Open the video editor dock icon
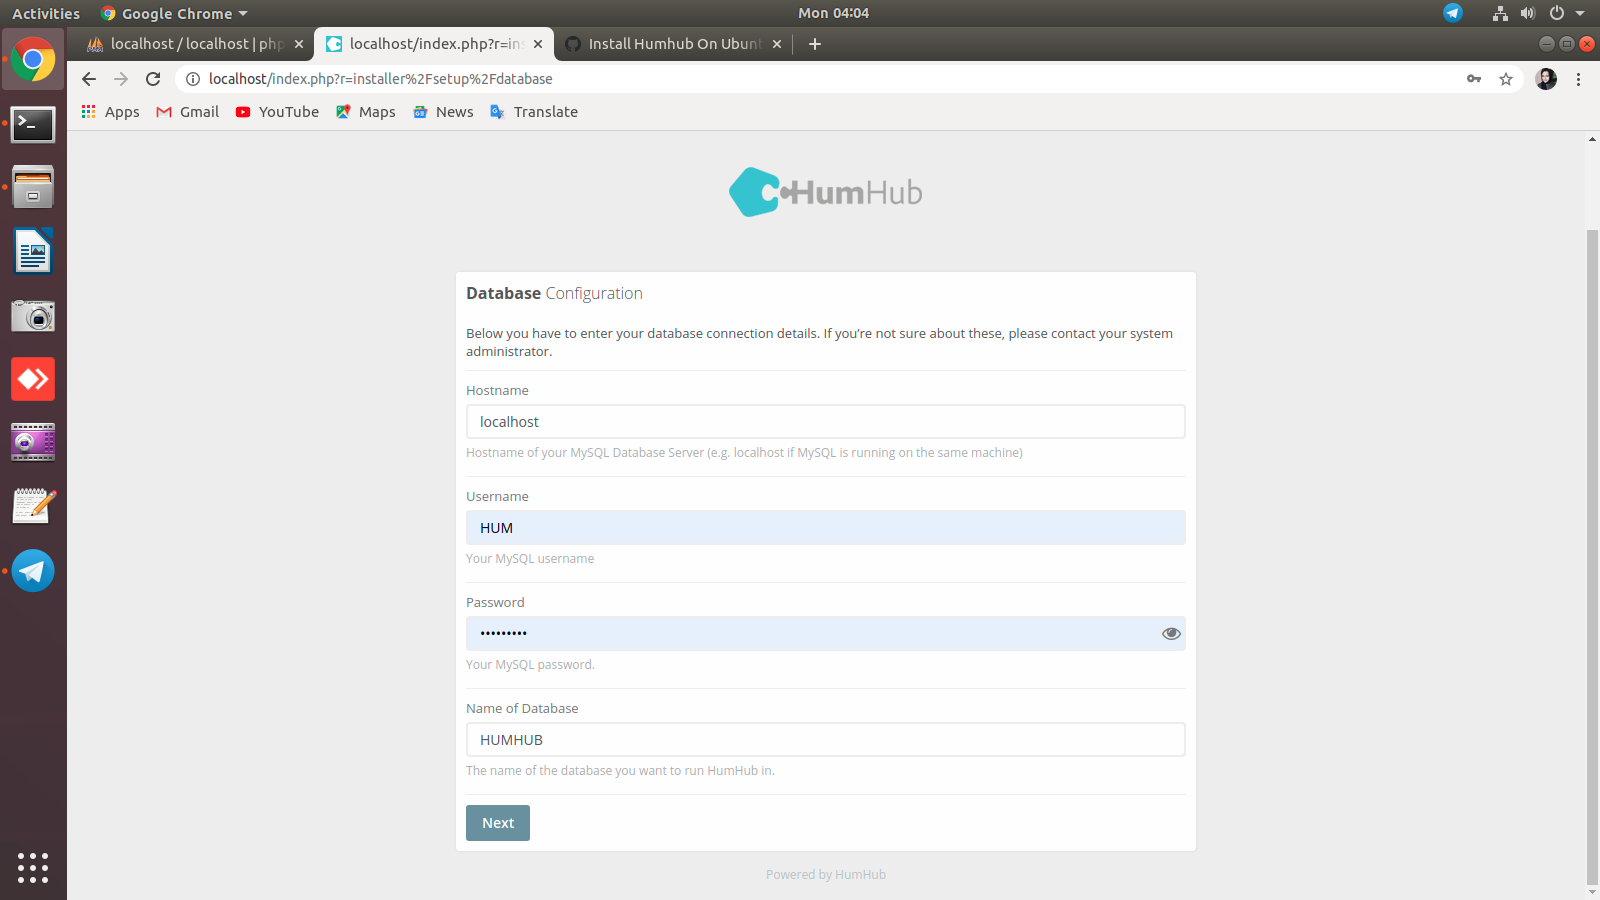The image size is (1600, 900). coord(33,442)
